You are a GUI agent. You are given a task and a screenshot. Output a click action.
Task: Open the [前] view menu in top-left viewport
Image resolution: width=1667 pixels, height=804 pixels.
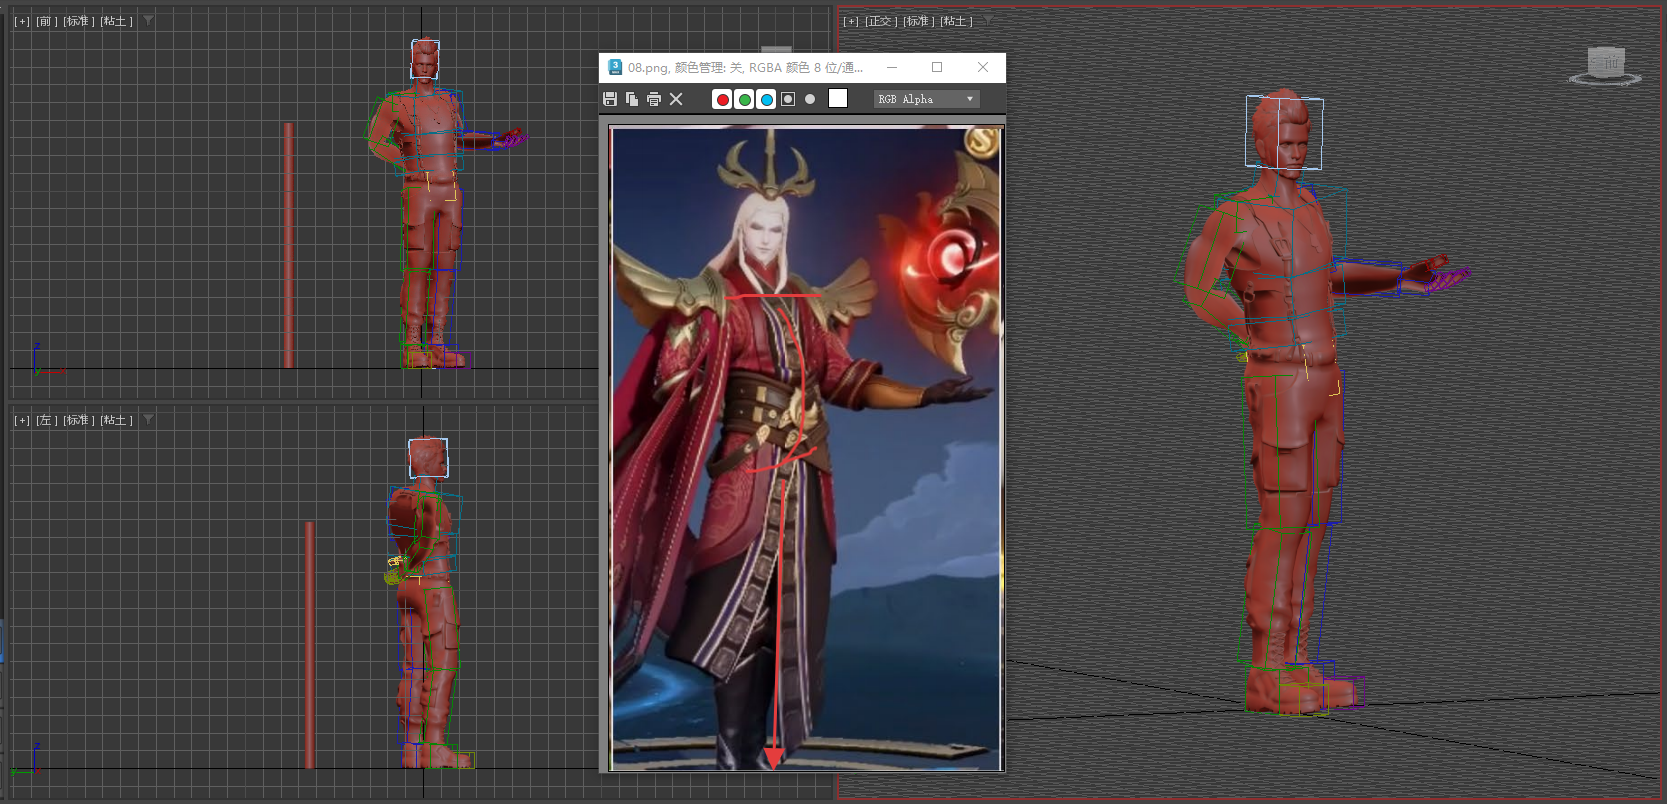tap(46, 21)
